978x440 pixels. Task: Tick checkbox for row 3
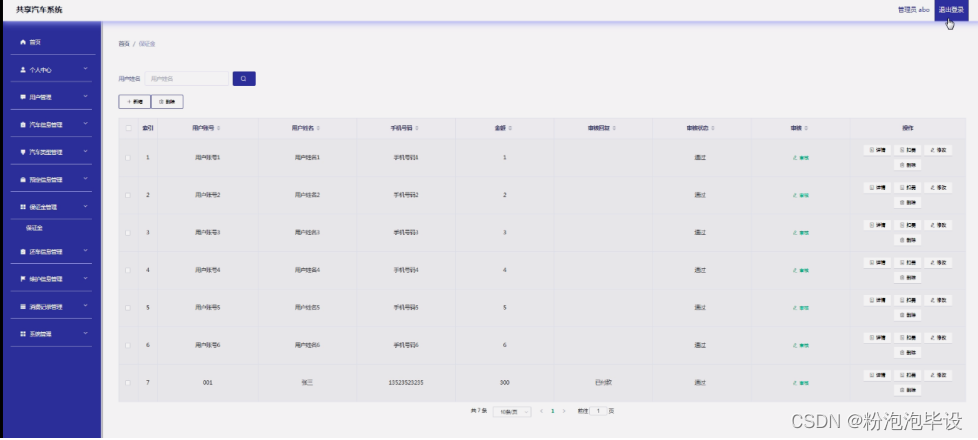coord(128,233)
